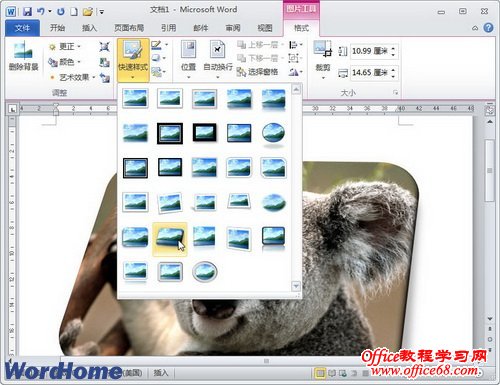500x385 pixels.
Task: Open the Color (颜色) dropdown
Action: tap(65, 62)
